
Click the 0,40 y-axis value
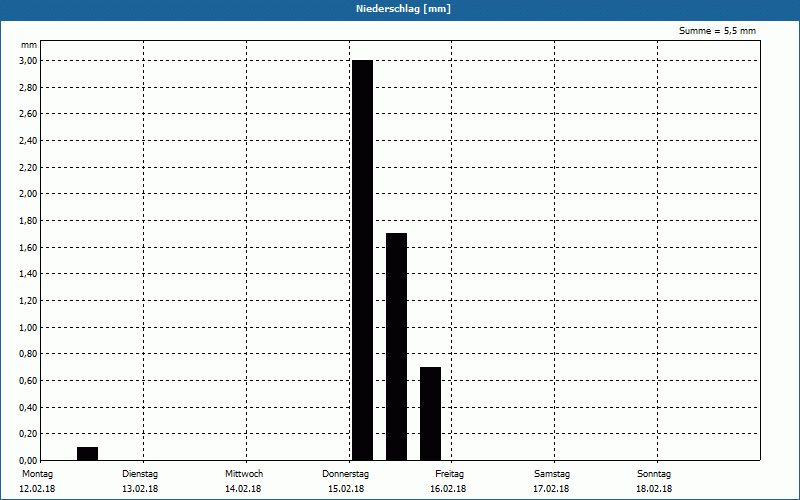click(x=28, y=408)
